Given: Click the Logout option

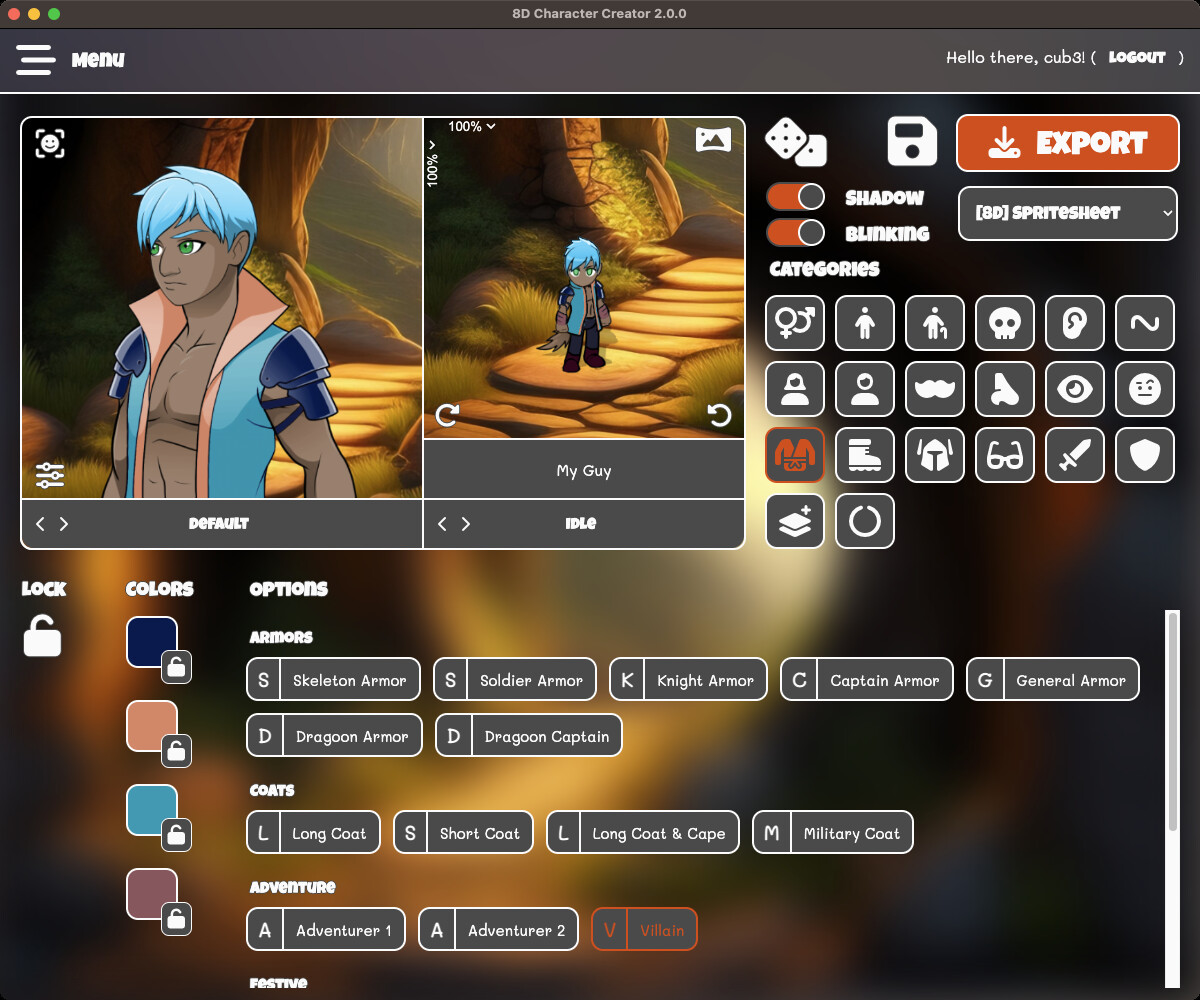Looking at the screenshot, I should pos(1137,57).
